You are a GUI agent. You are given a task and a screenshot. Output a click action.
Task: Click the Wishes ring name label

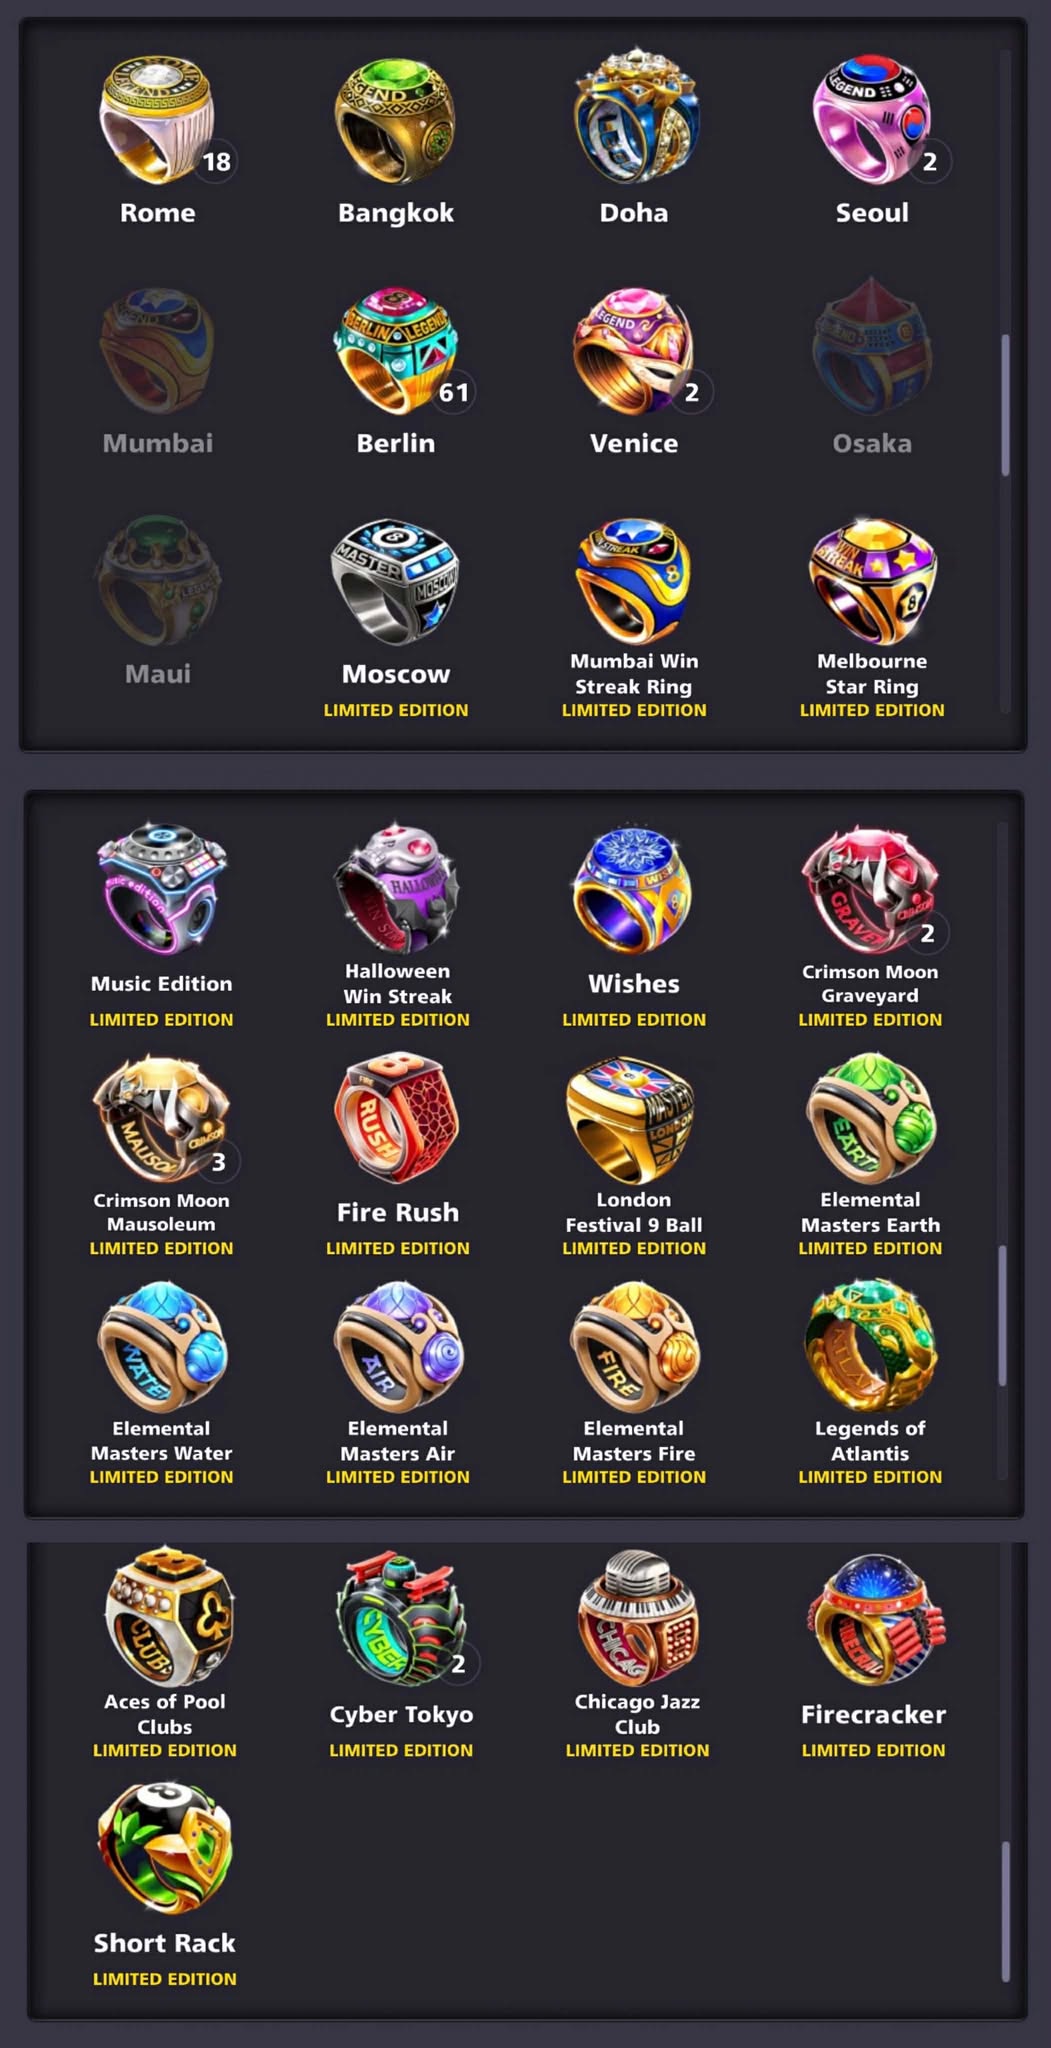[x=634, y=984]
